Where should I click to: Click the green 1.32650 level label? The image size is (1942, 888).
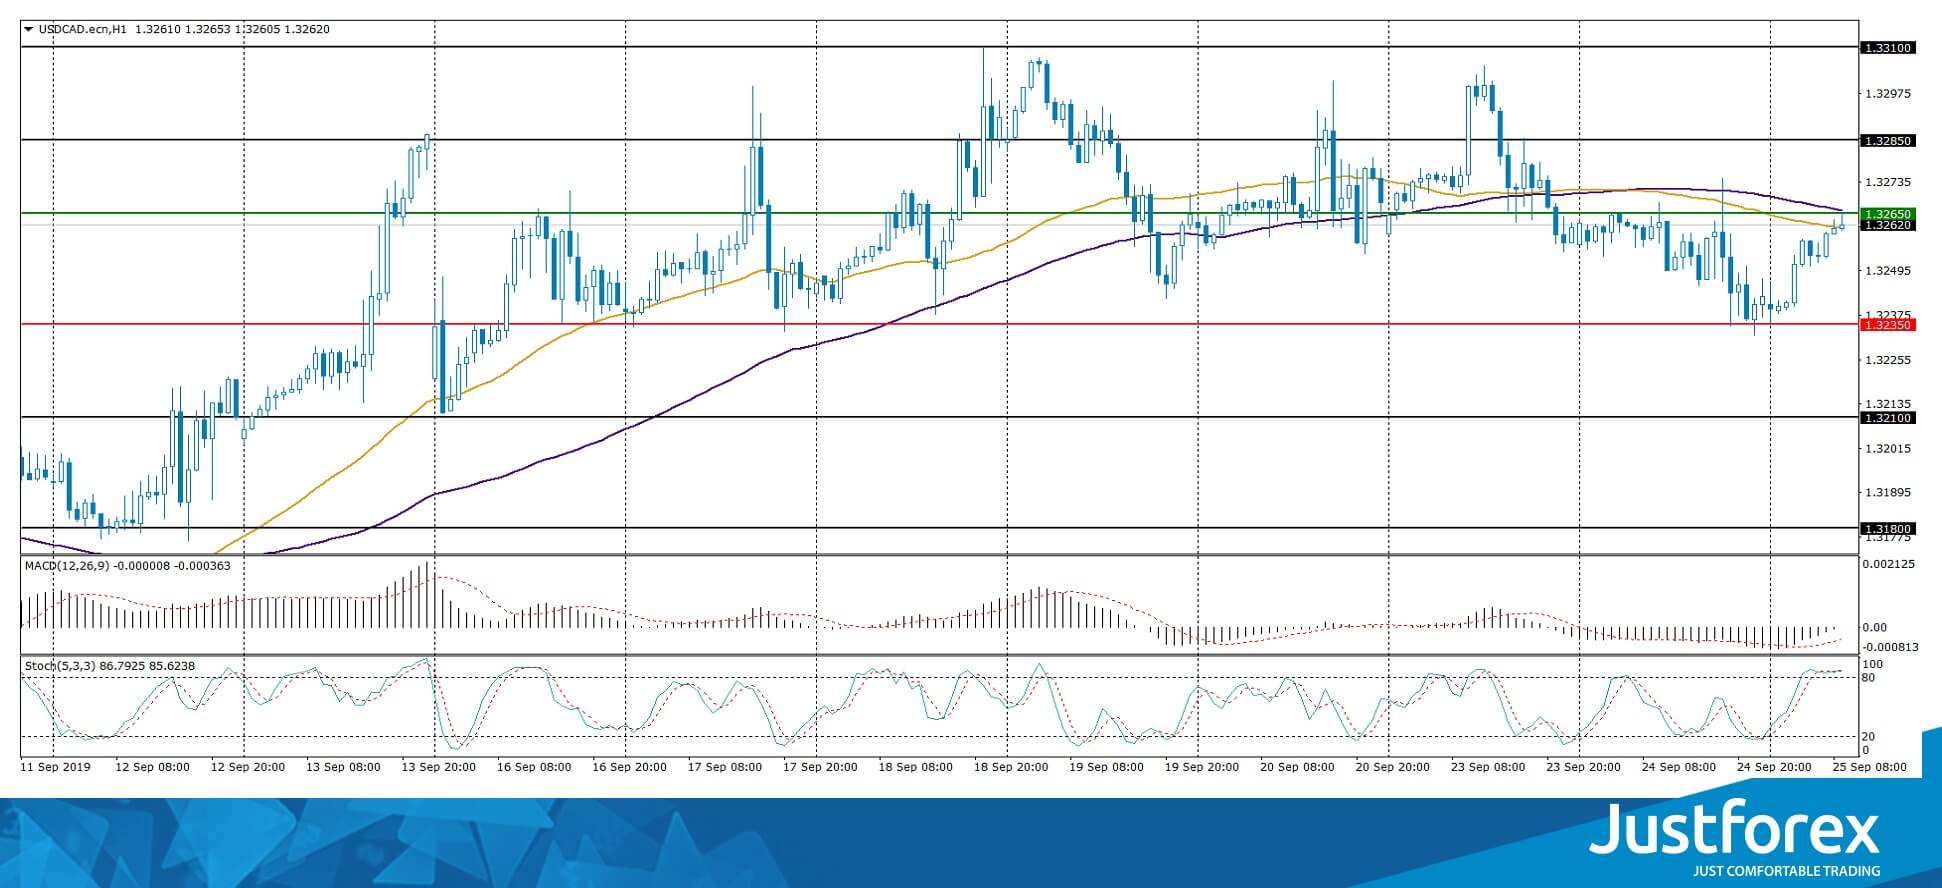point(1886,214)
